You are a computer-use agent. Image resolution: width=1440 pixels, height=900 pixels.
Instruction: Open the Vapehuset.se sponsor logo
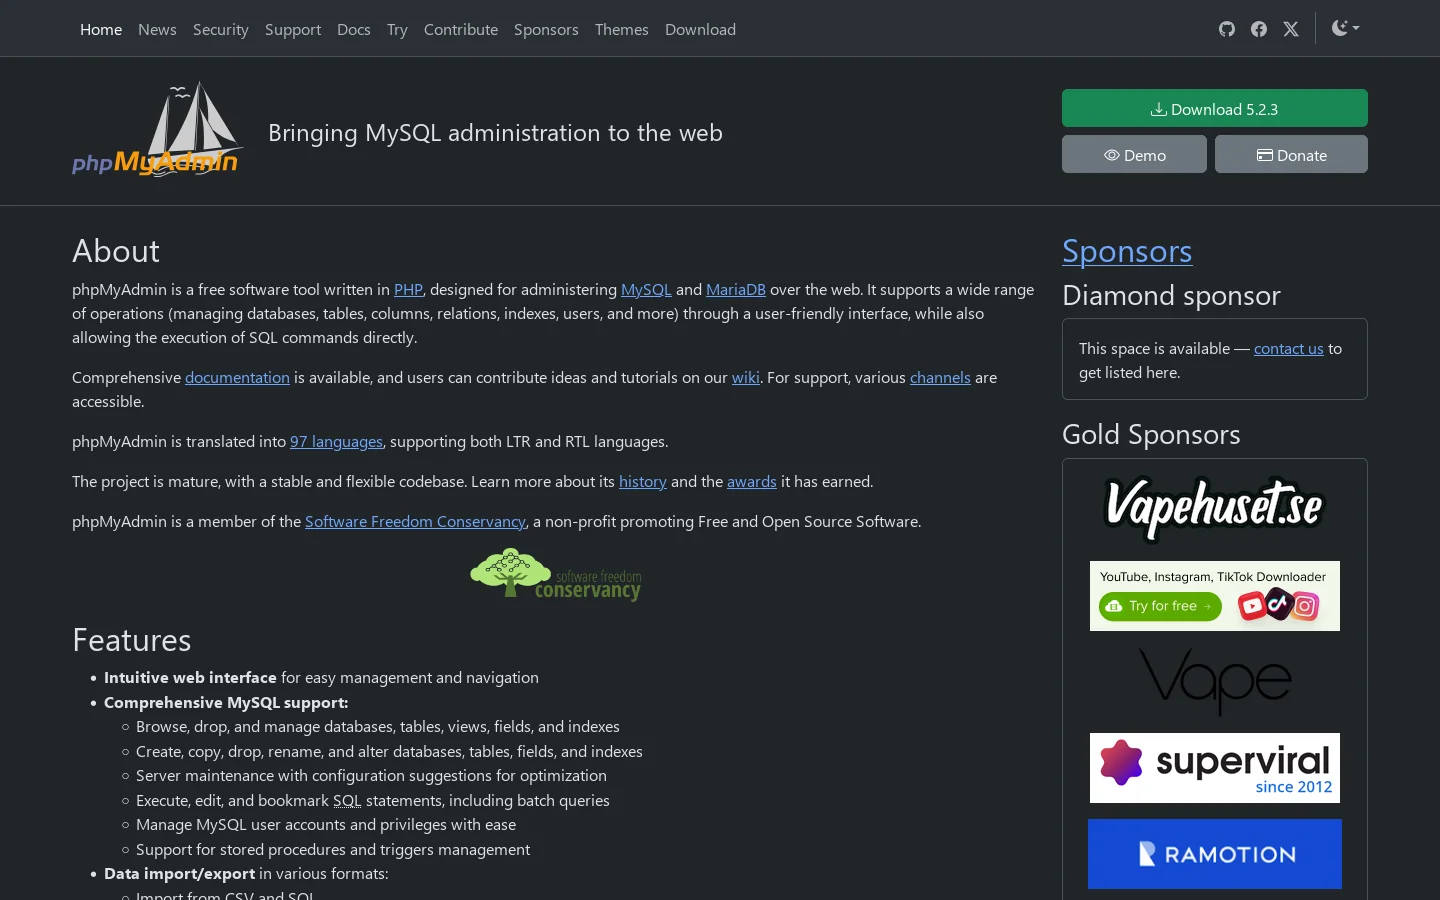pyautogui.click(x=1214, y=508)
